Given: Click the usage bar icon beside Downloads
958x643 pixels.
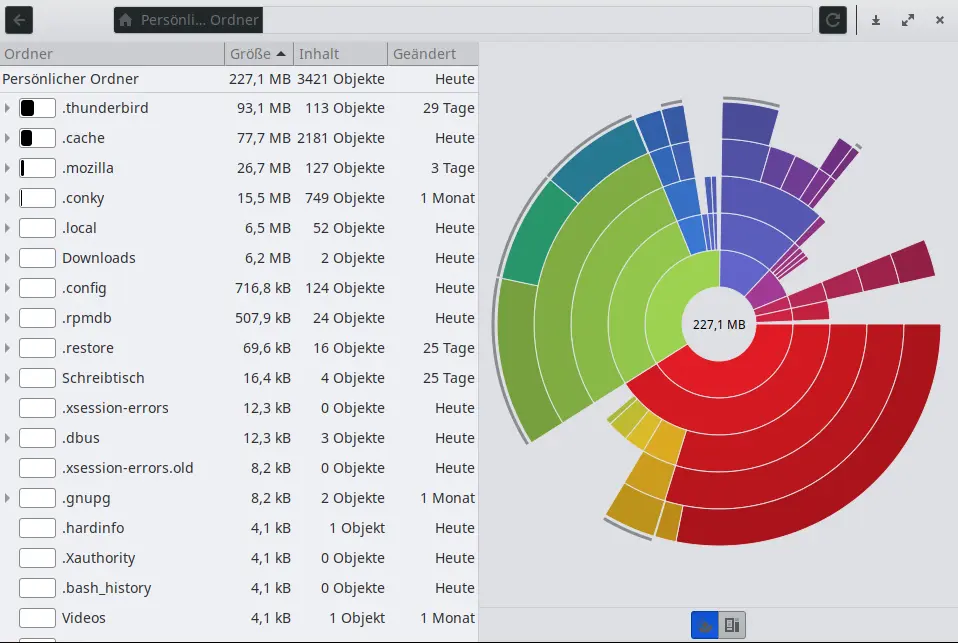Looking at the screenshot, I should click(x=37, y=258).
